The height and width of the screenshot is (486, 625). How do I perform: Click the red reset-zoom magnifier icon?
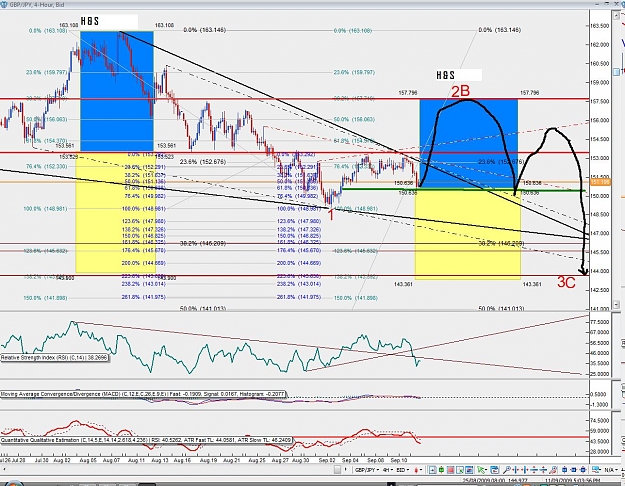pyautogui.click(x=553, y=470)
